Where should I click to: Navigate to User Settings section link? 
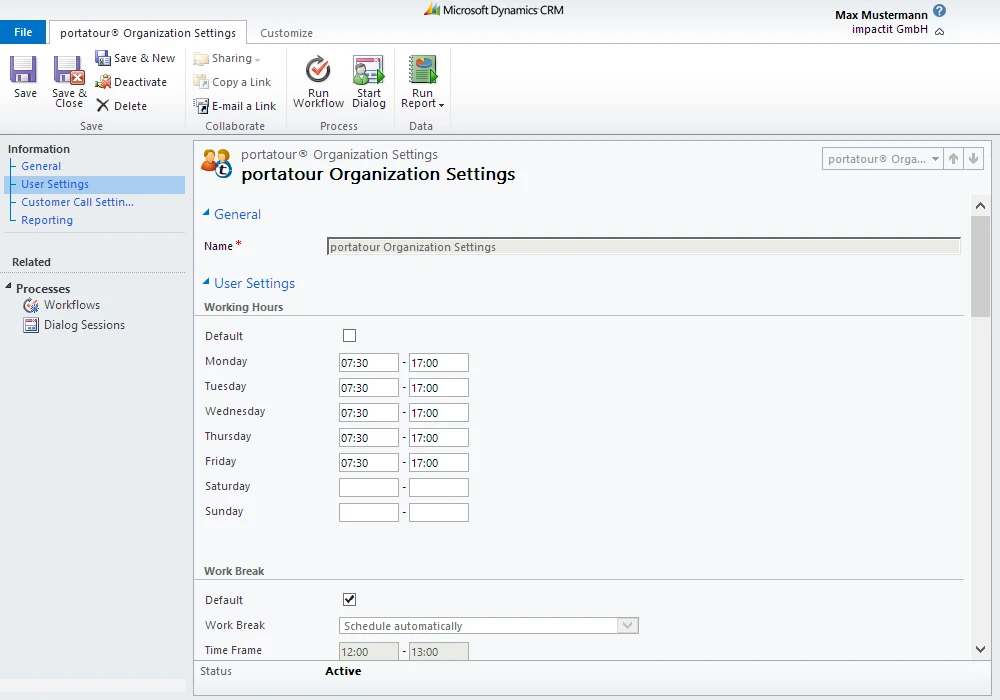click(55, 184)
